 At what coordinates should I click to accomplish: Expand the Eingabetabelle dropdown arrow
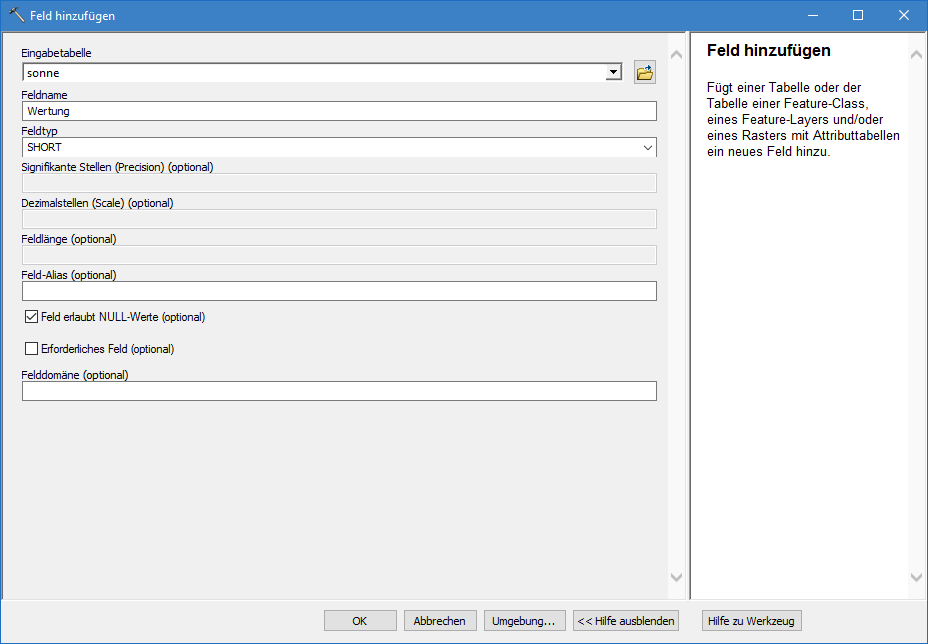pos(612,73)
